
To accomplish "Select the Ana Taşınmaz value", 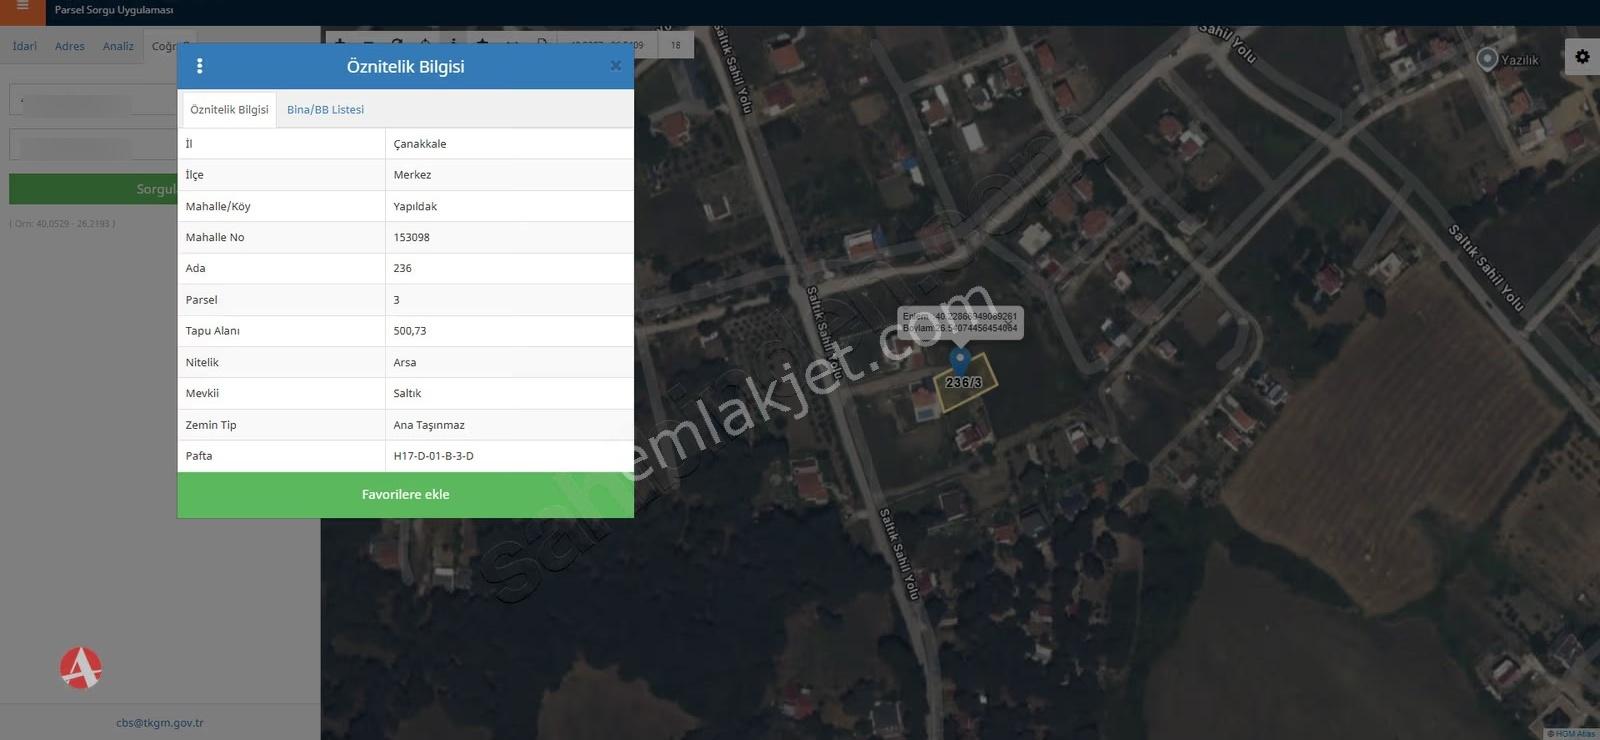I will pos(509,425).
